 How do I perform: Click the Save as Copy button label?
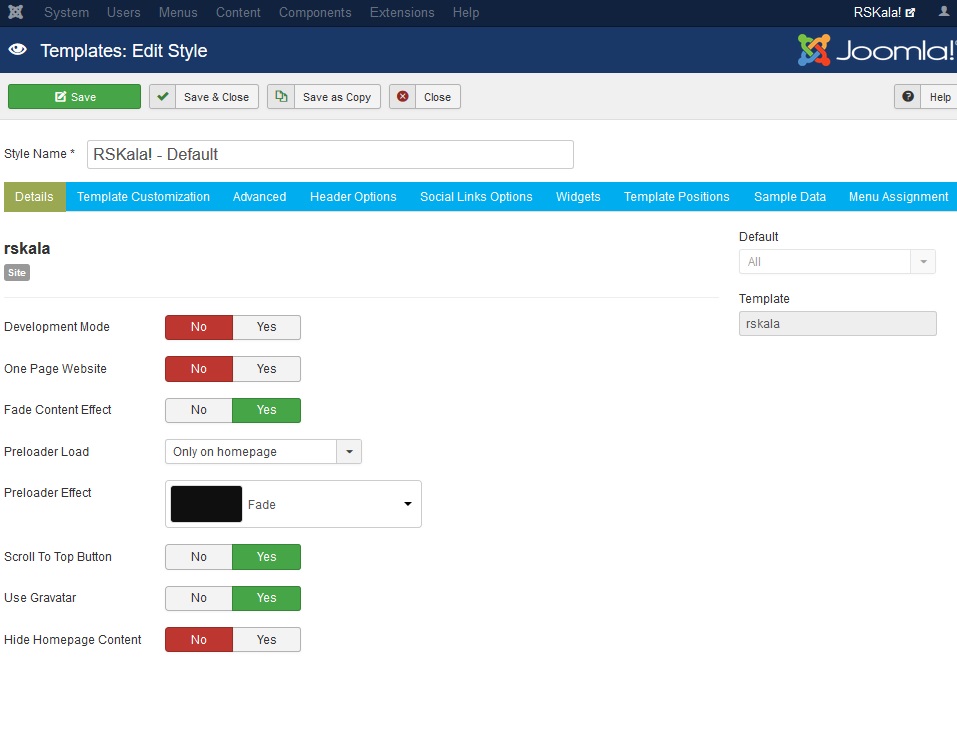pos(337,97)
